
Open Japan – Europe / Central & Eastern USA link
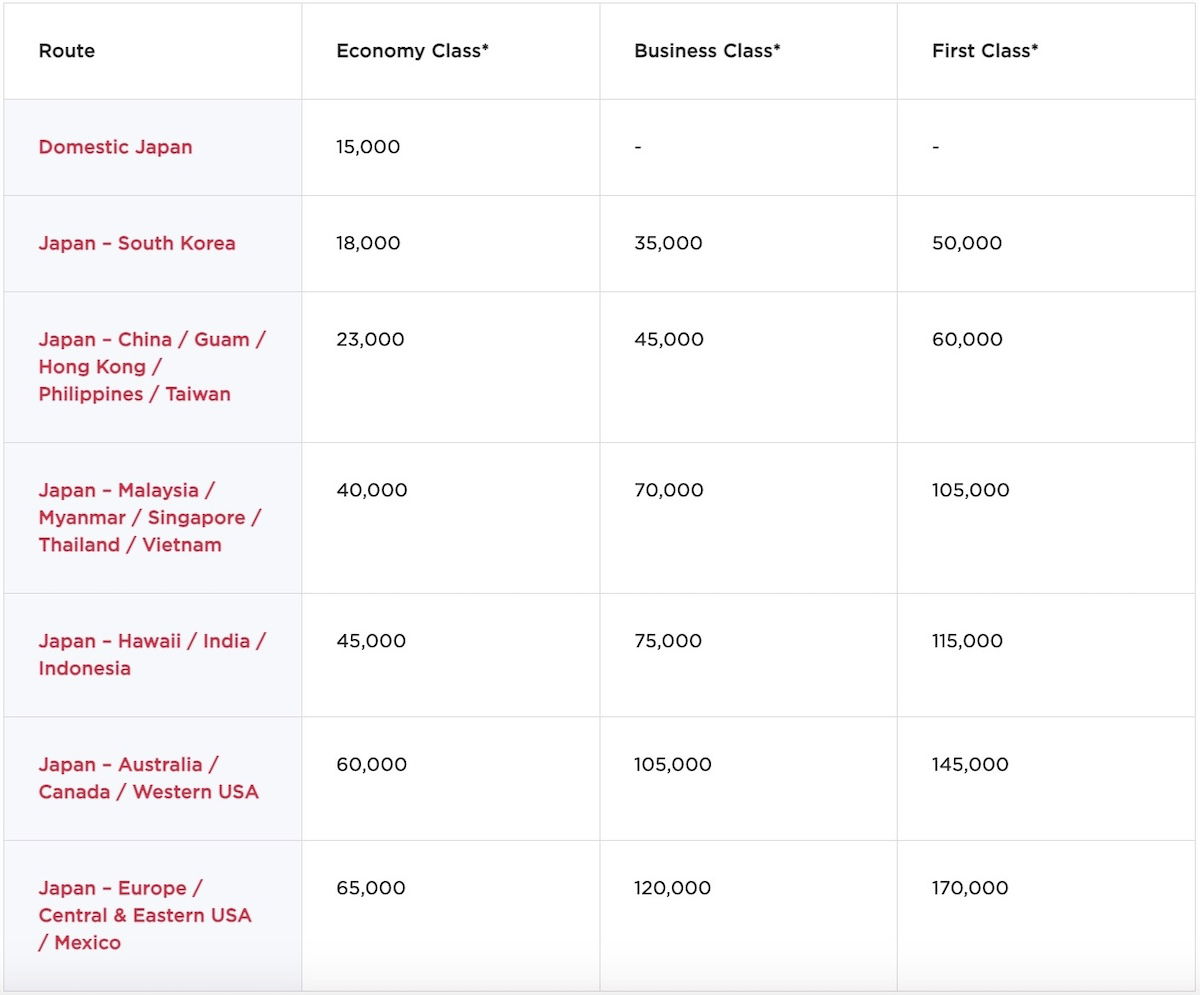[145, 915]
